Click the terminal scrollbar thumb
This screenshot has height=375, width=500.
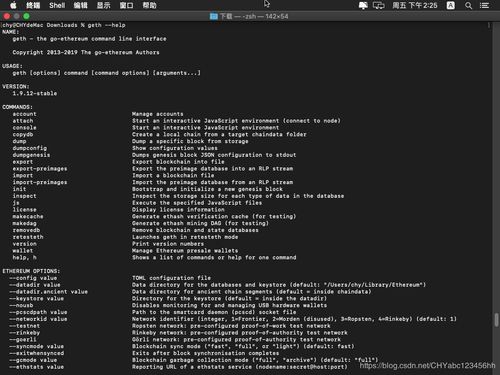(x=496, y=319)
